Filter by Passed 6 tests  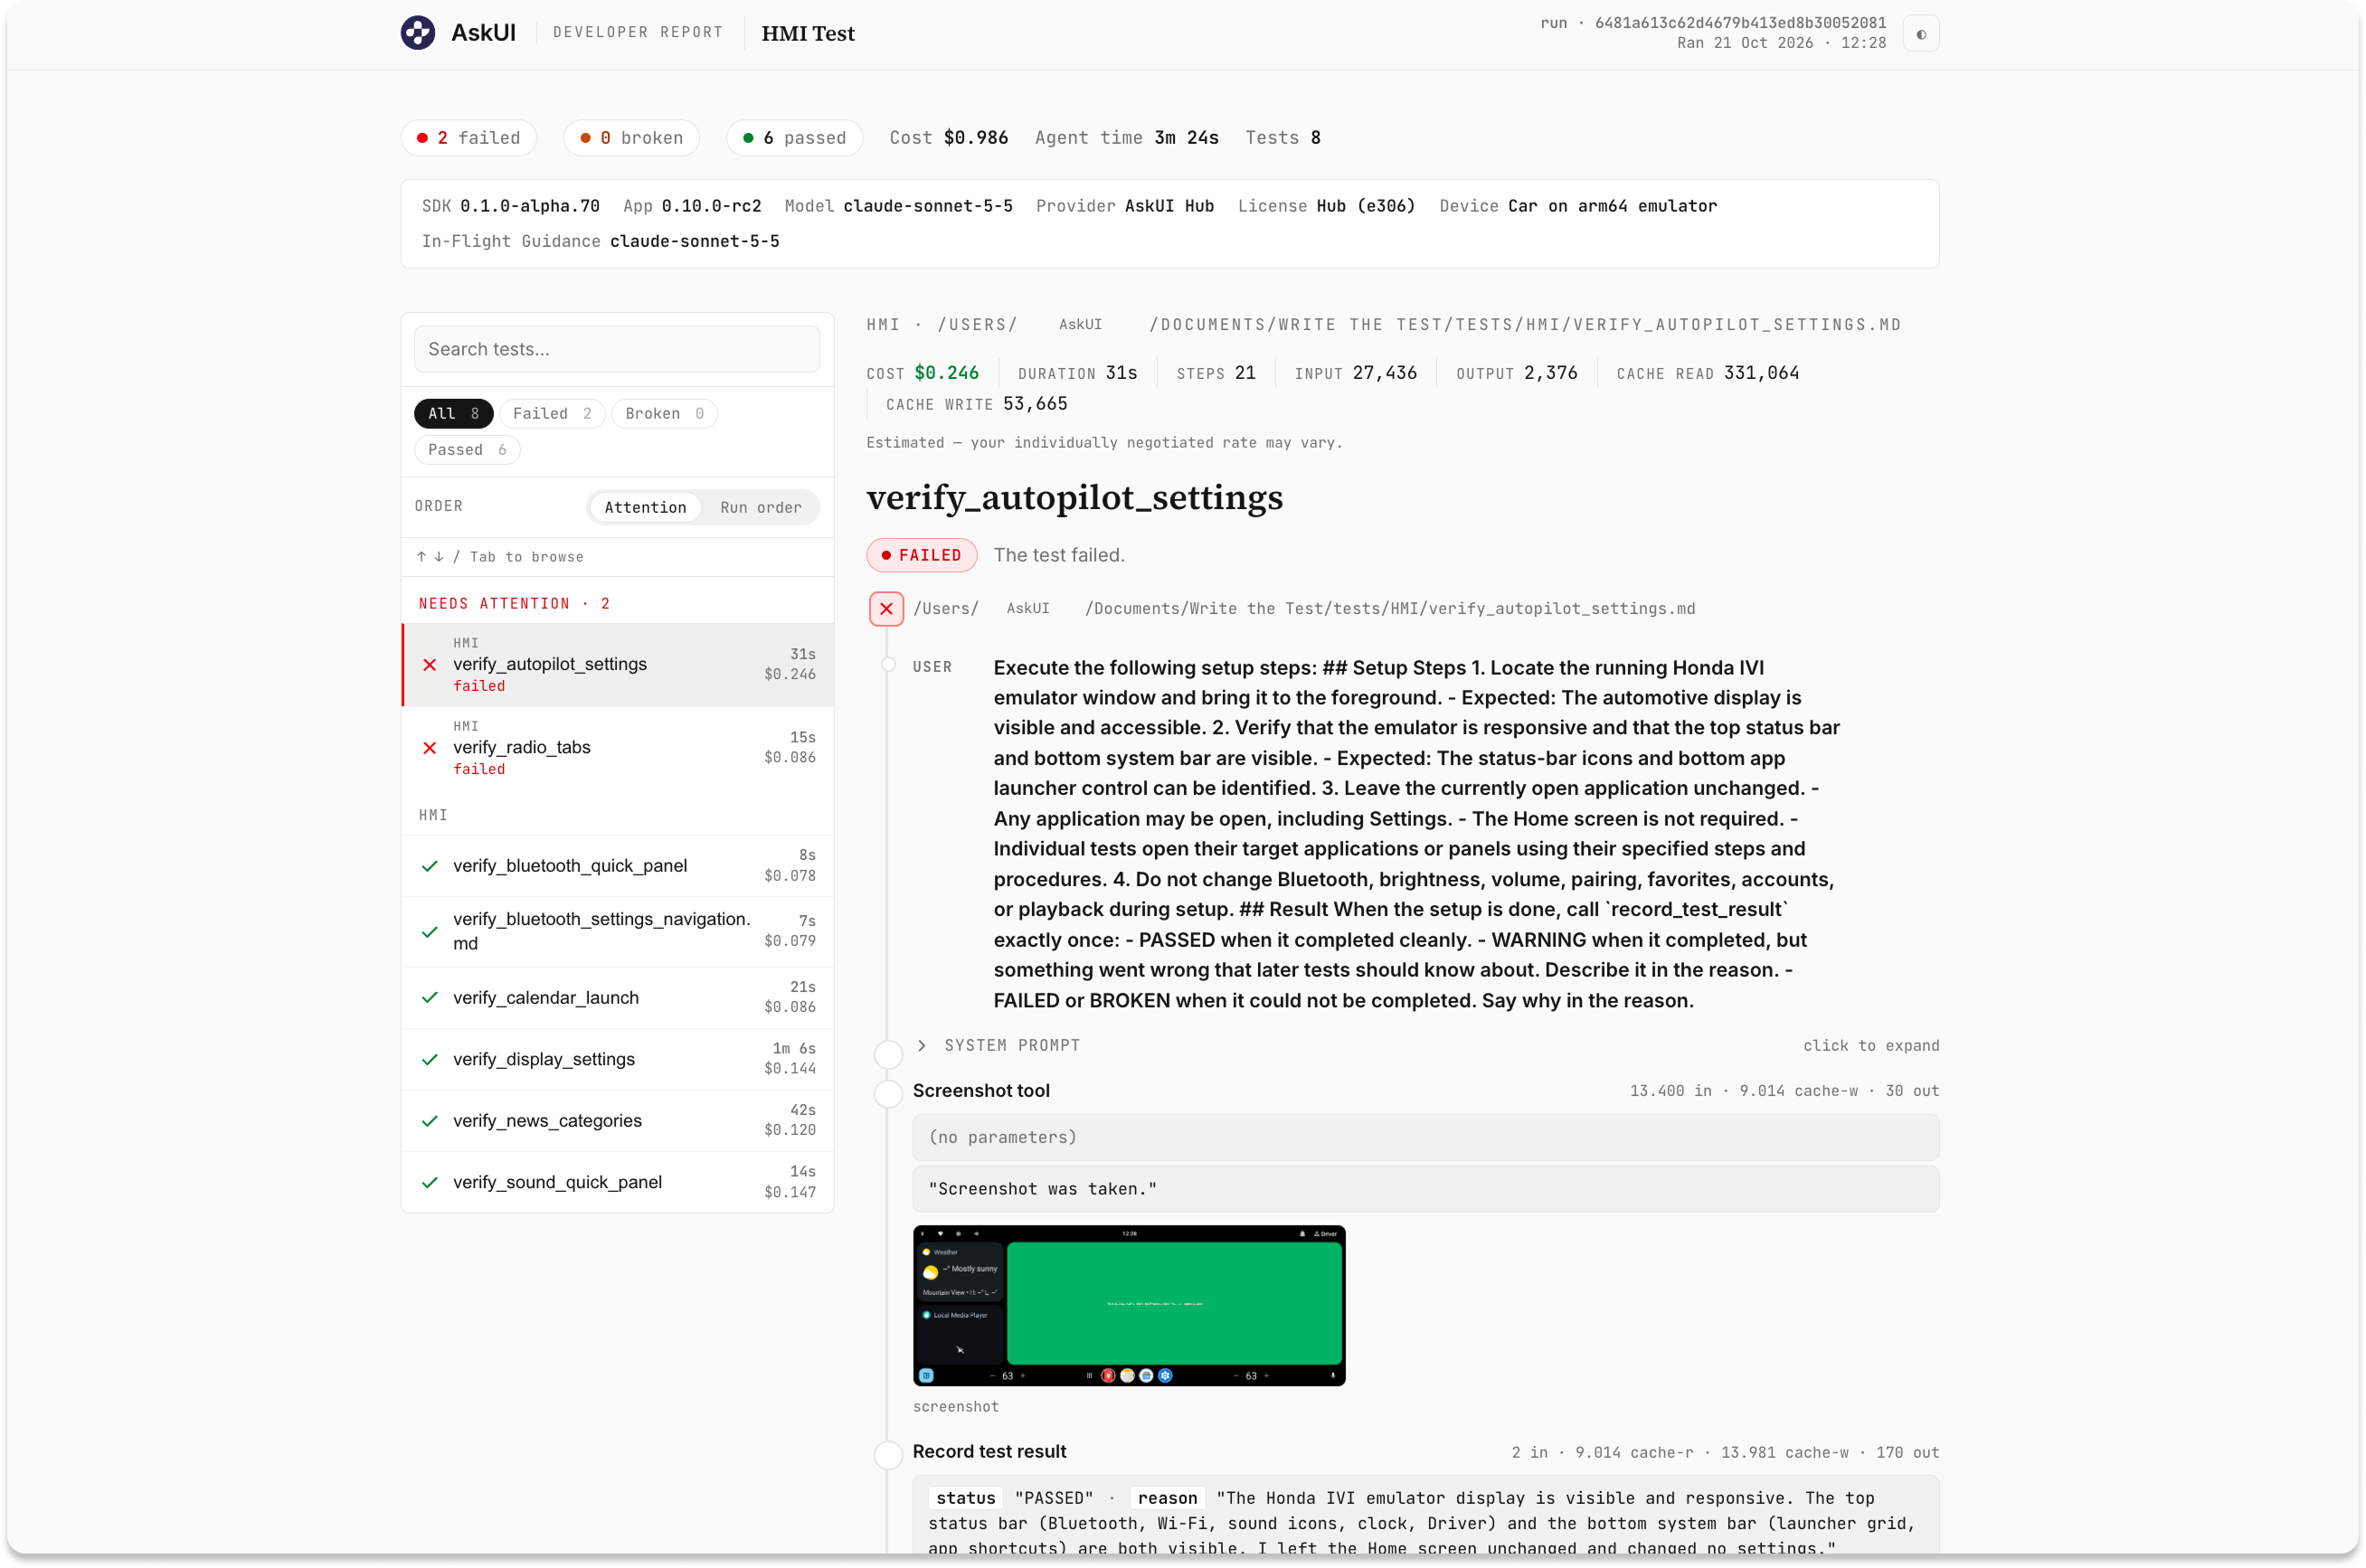(467, 450)
